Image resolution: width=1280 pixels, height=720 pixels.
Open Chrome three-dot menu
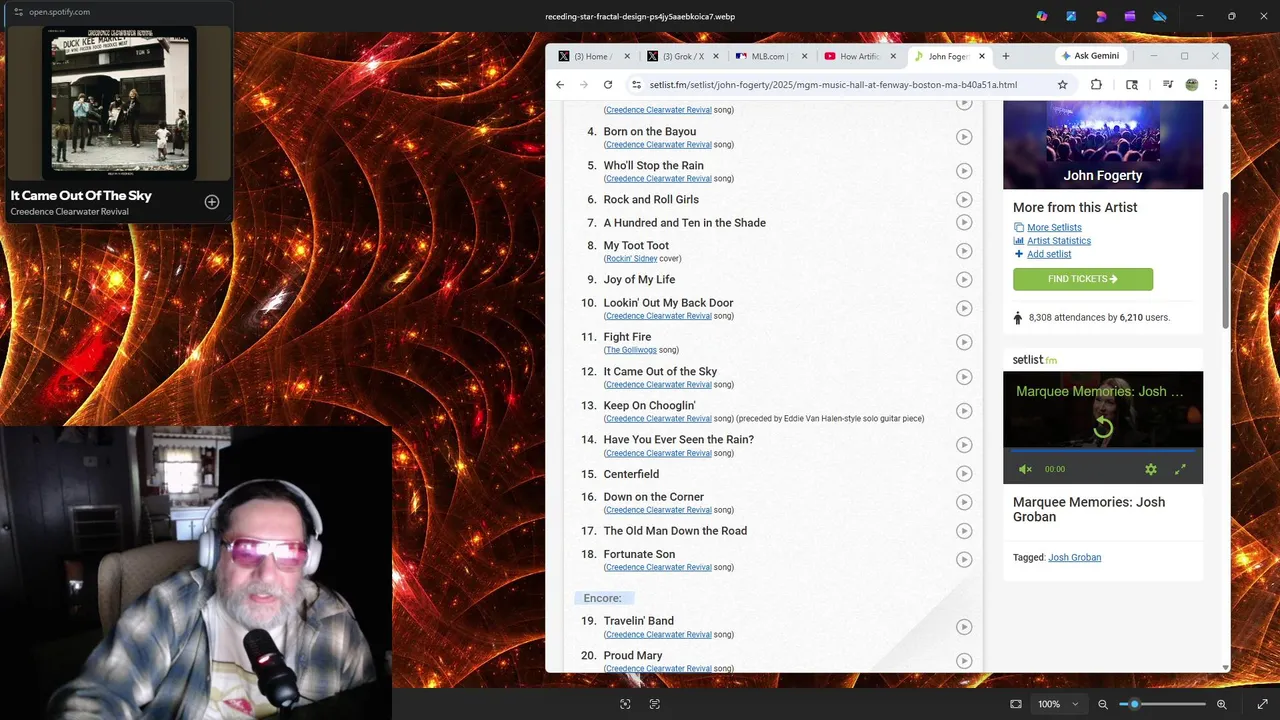tap(1216, 85)
